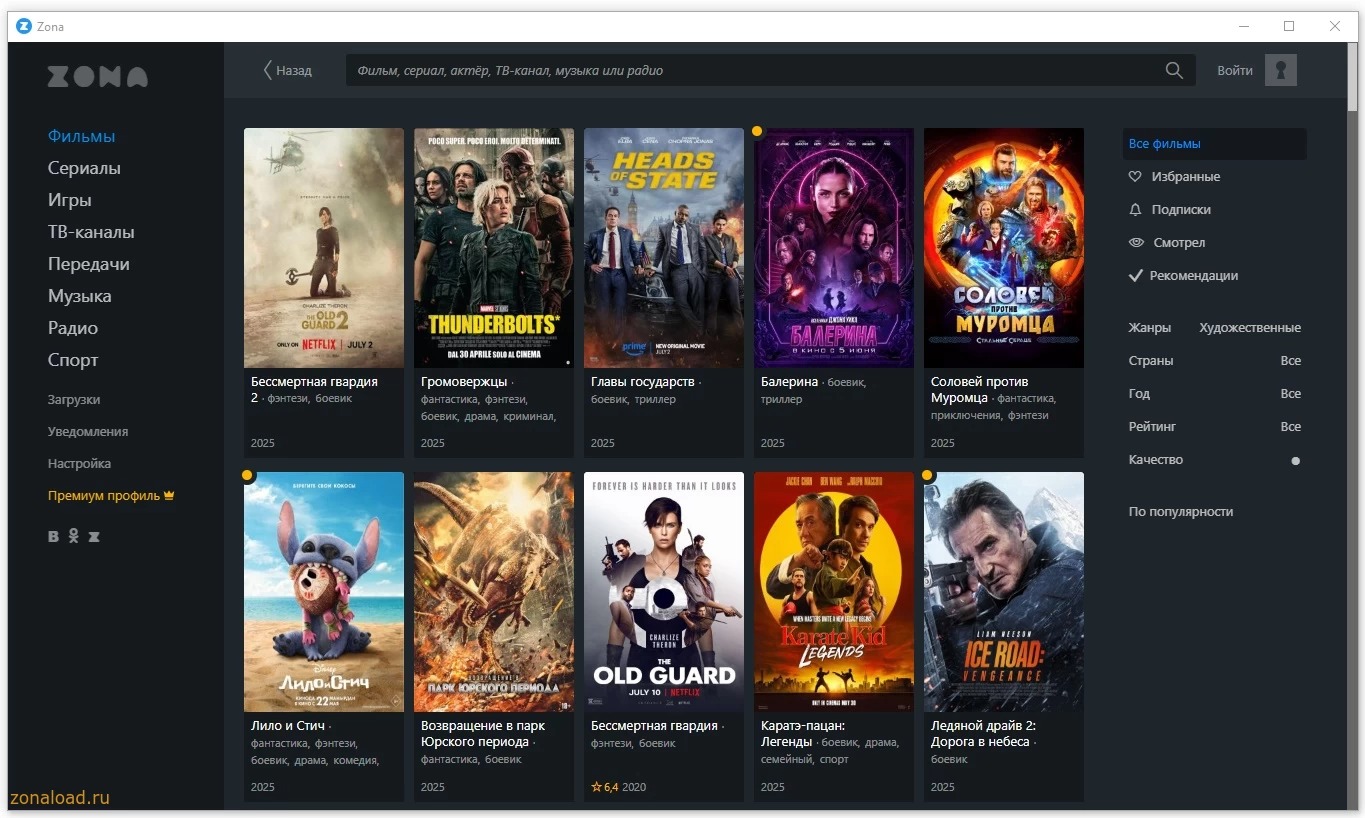Screen dimensions: 1365x818
Task: Click the crown icon beside Премиум профиль
Action: pyautogui.click(x=169, y=496)
